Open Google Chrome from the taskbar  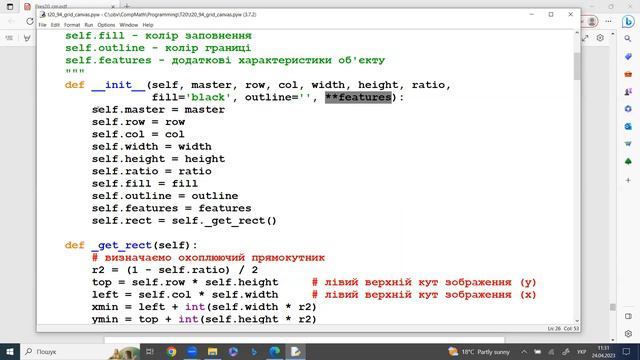click(x=171, y=351)
